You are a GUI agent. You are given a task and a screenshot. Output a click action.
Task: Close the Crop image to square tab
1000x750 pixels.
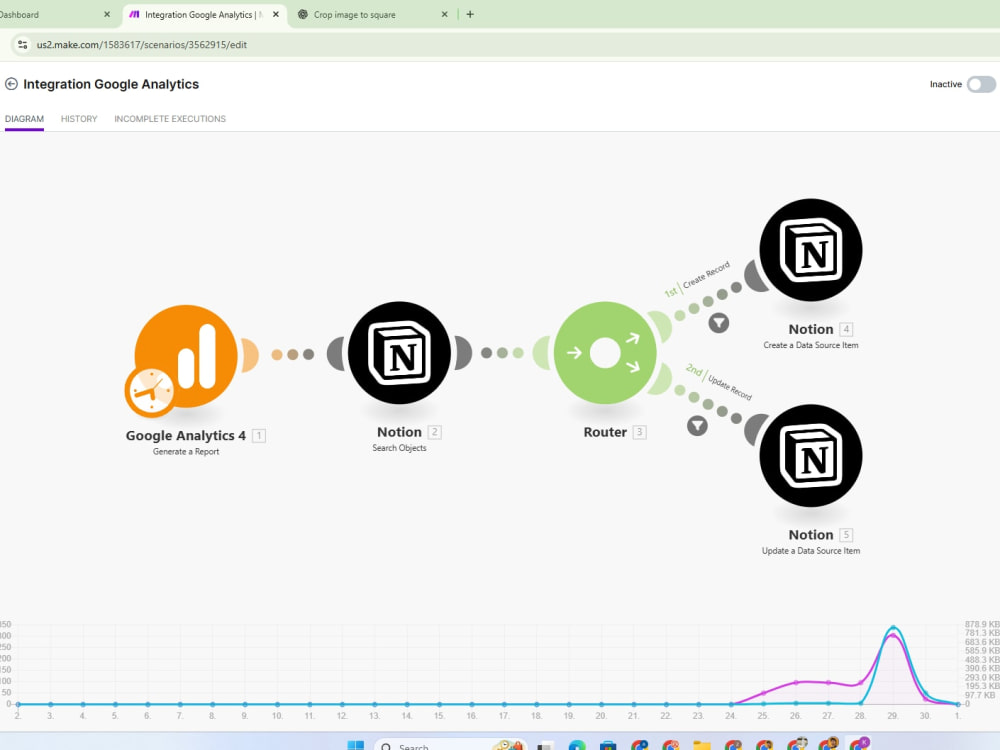(x=445, y=14)
